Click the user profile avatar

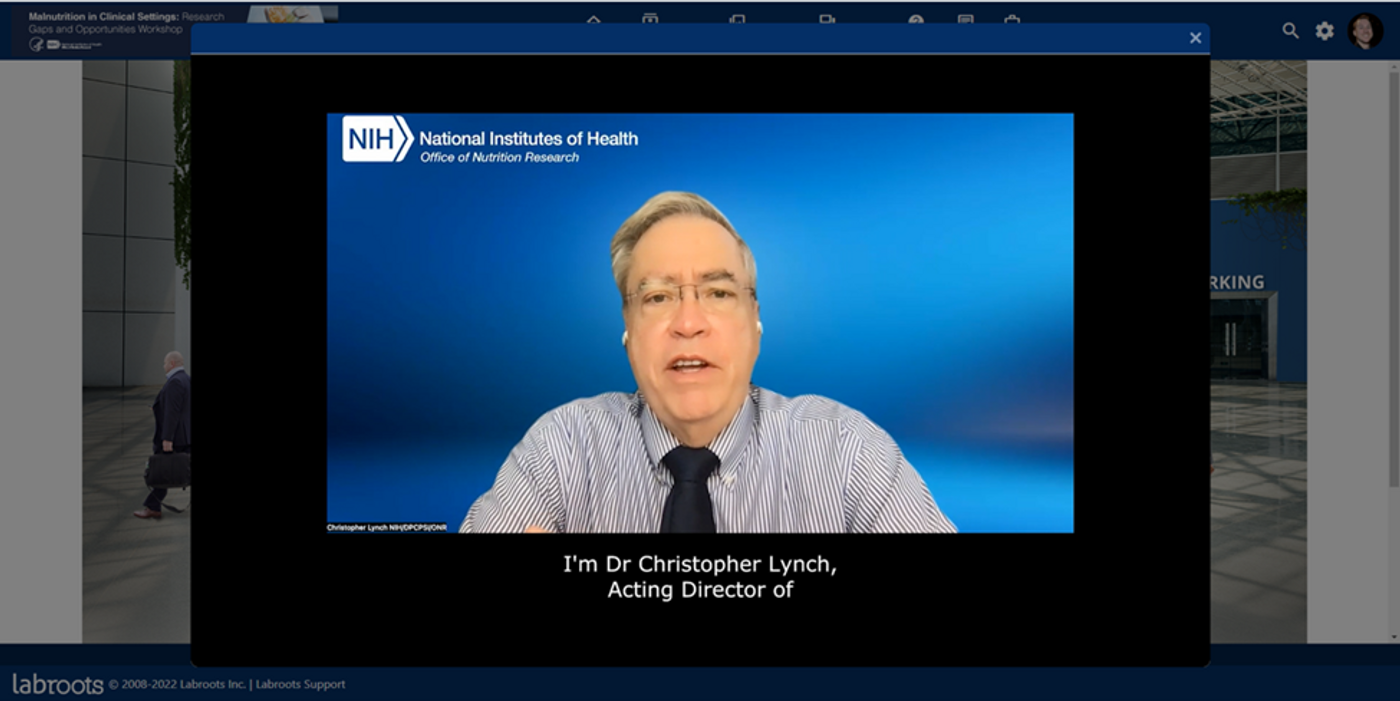pyautogui.click(x=1365, y=31)
